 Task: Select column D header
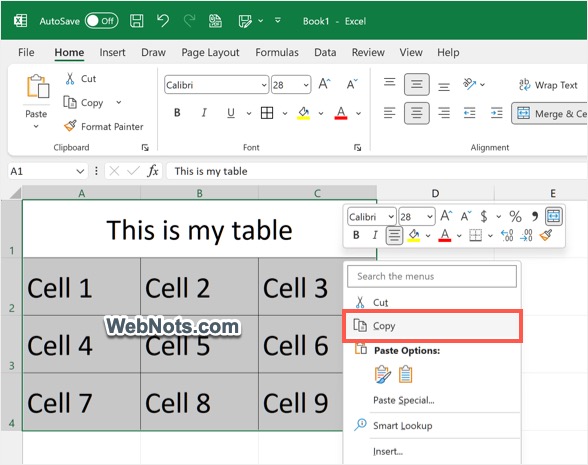[435, 194]
